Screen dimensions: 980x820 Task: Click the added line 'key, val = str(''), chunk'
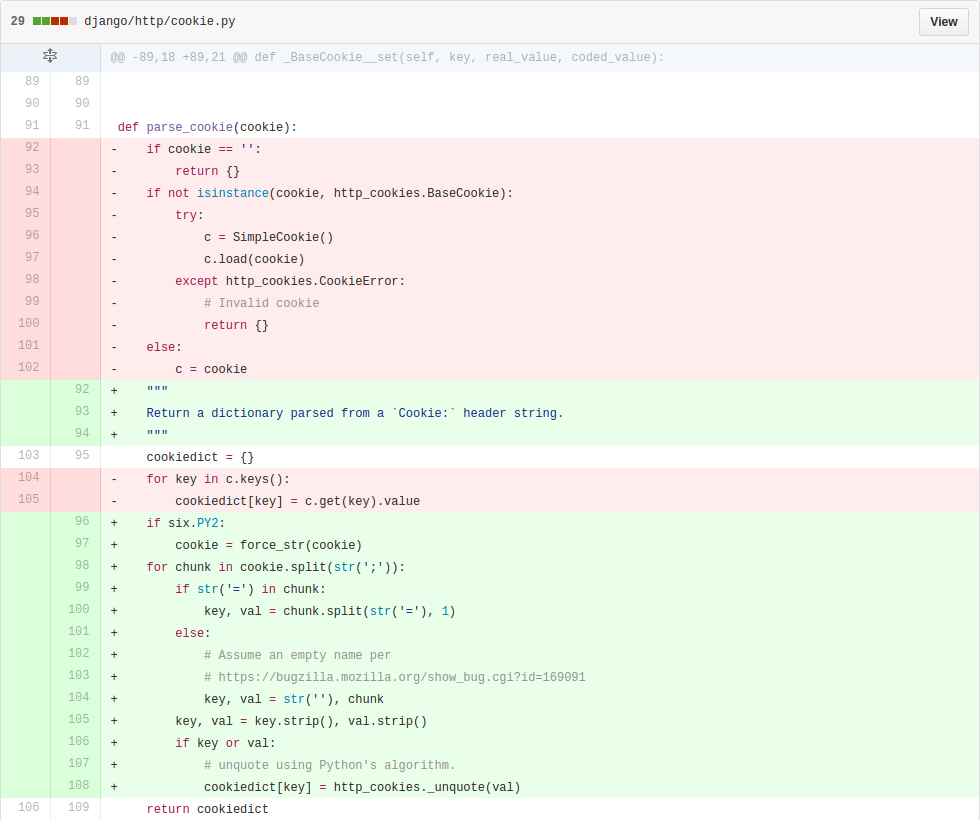pyautogui.click(x=294, y=699)
